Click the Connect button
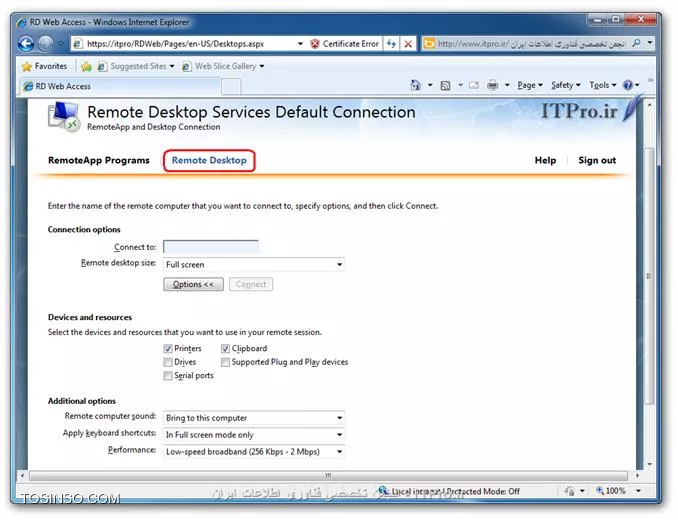This screenshot has width=678, height=520. coord(251,284)
